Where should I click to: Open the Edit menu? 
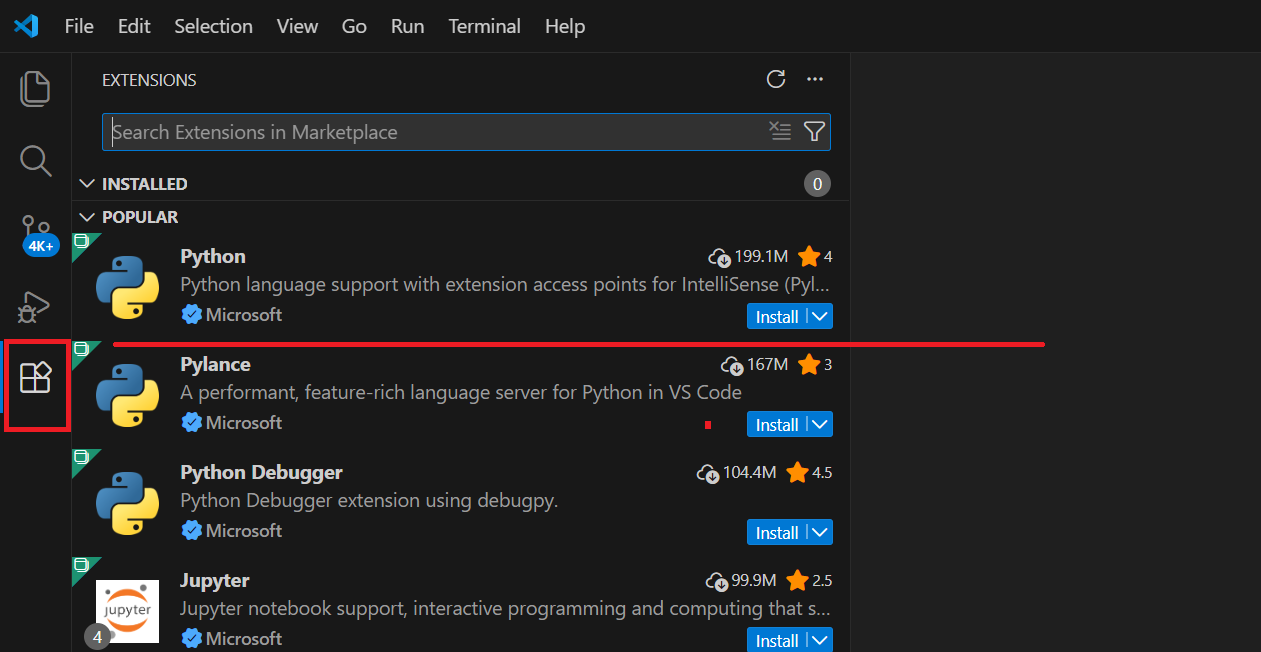[134, 26]
